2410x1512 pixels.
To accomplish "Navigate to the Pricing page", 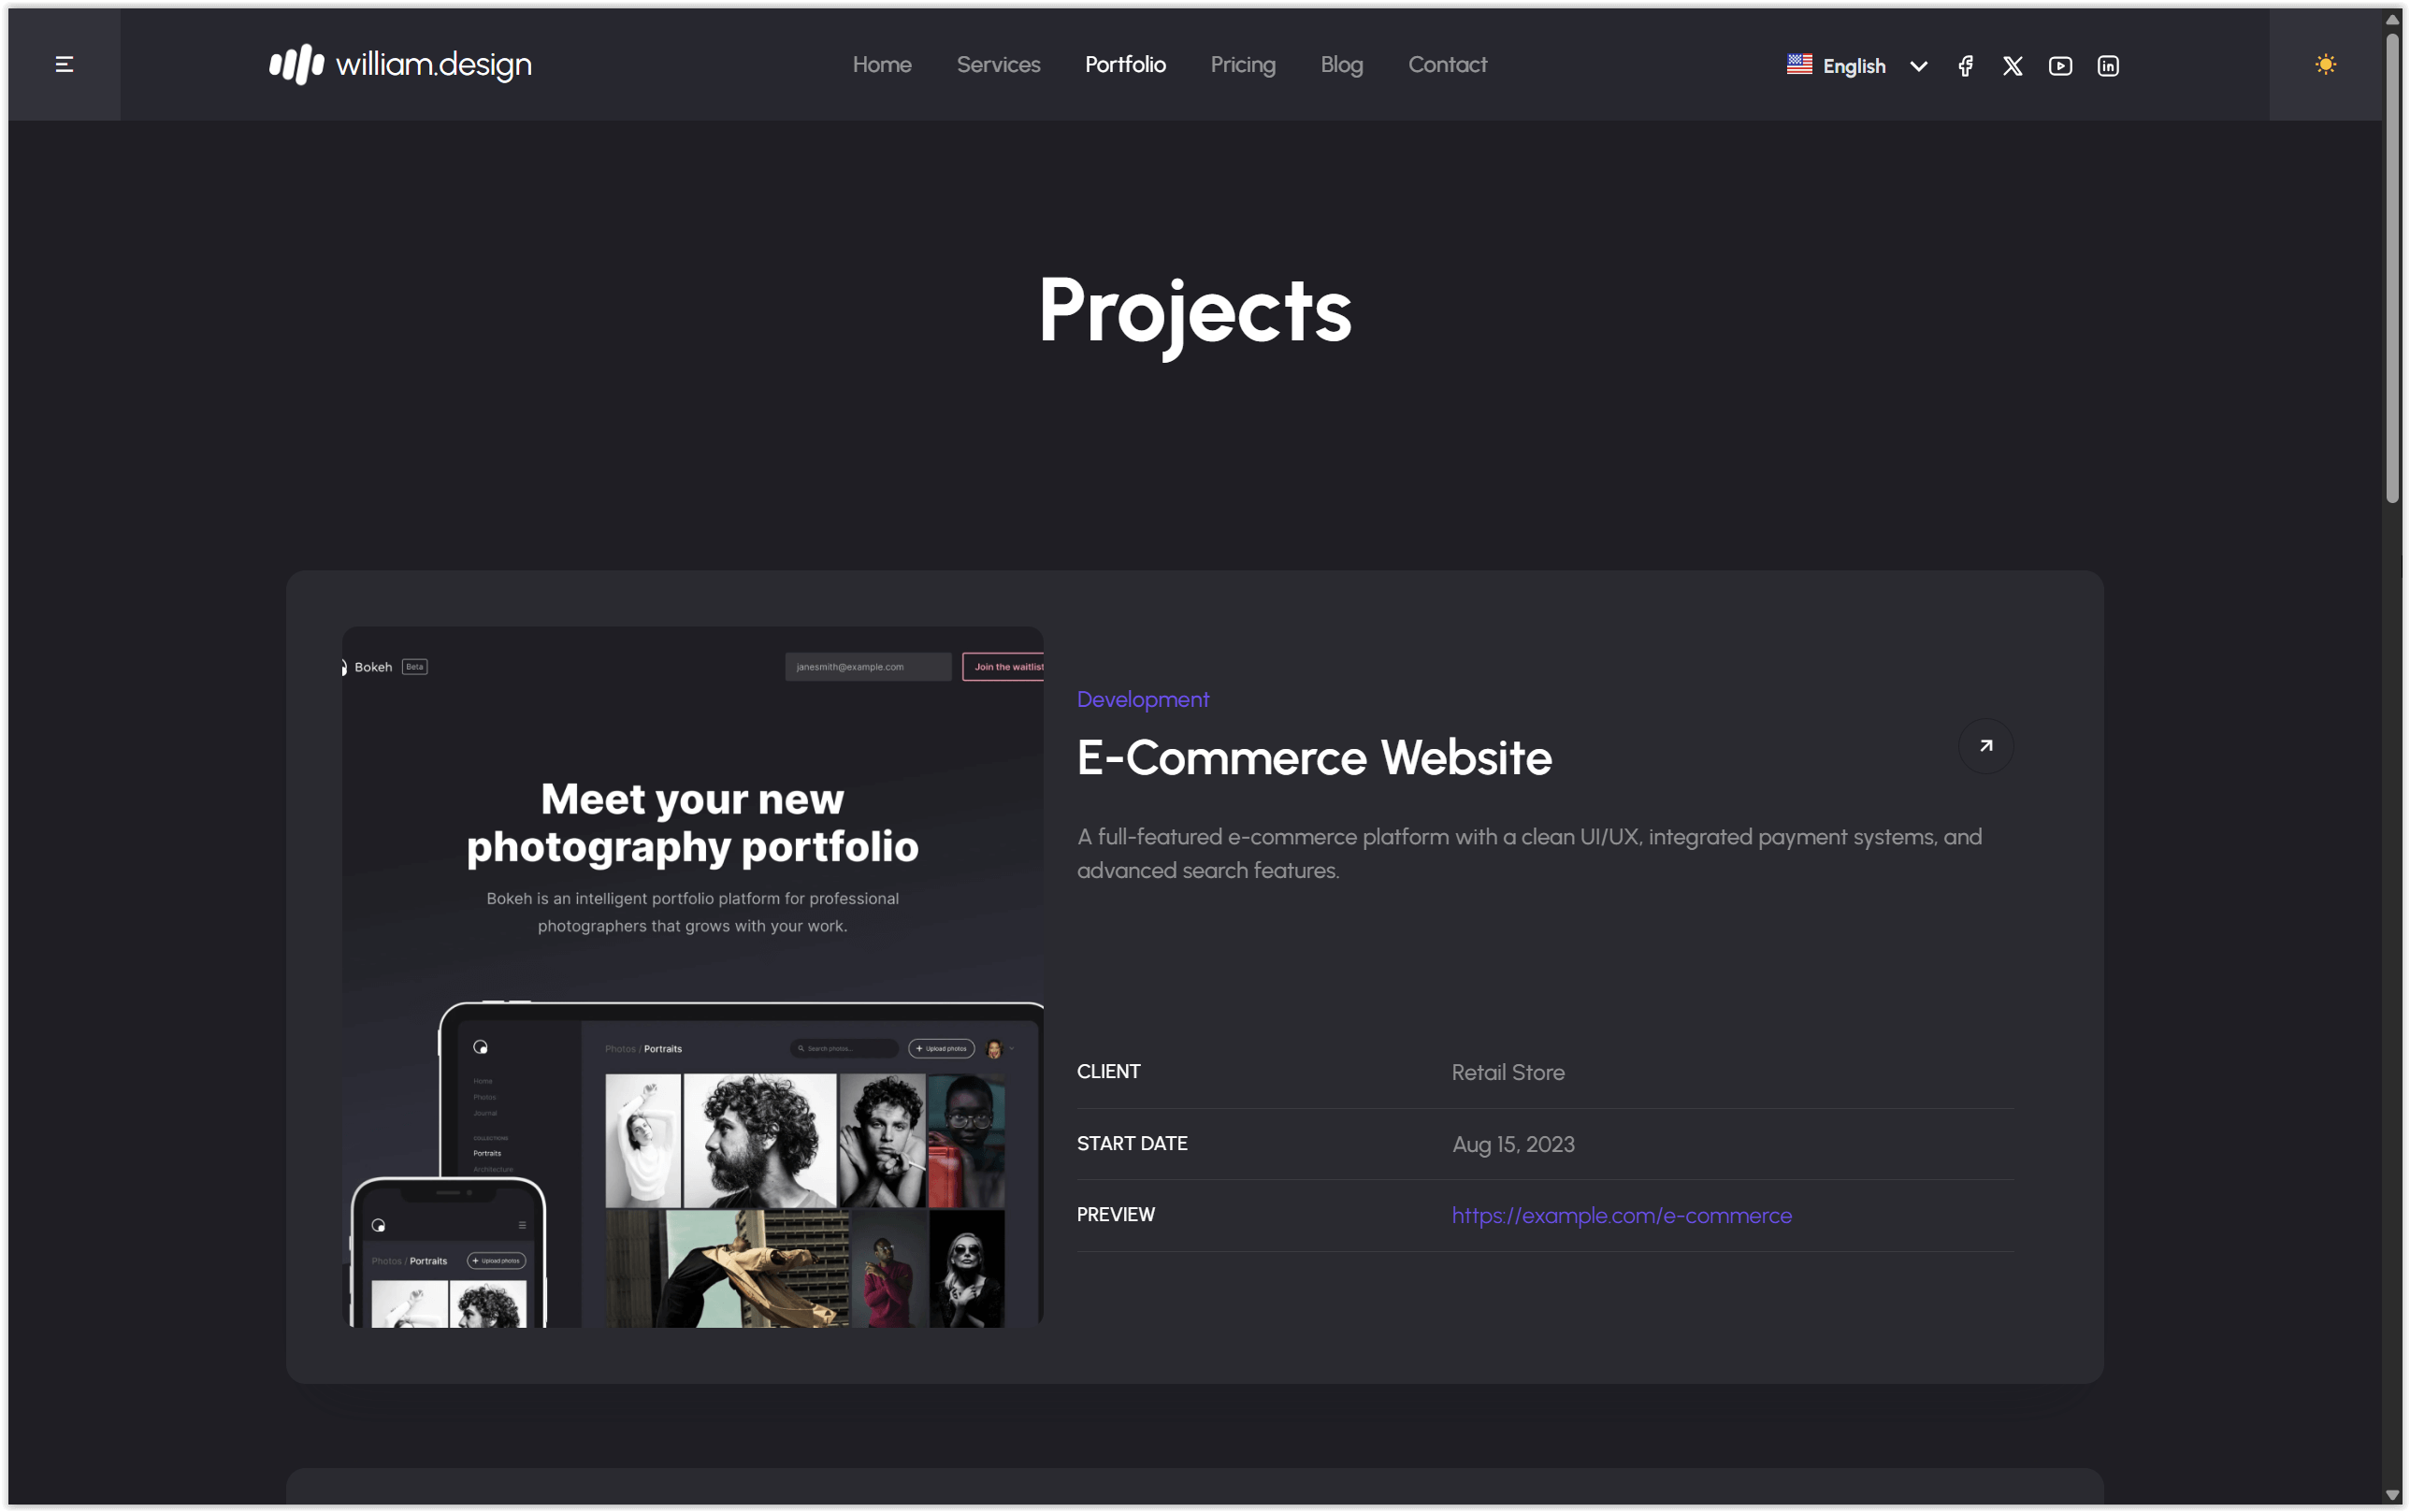I will 1242,64.
